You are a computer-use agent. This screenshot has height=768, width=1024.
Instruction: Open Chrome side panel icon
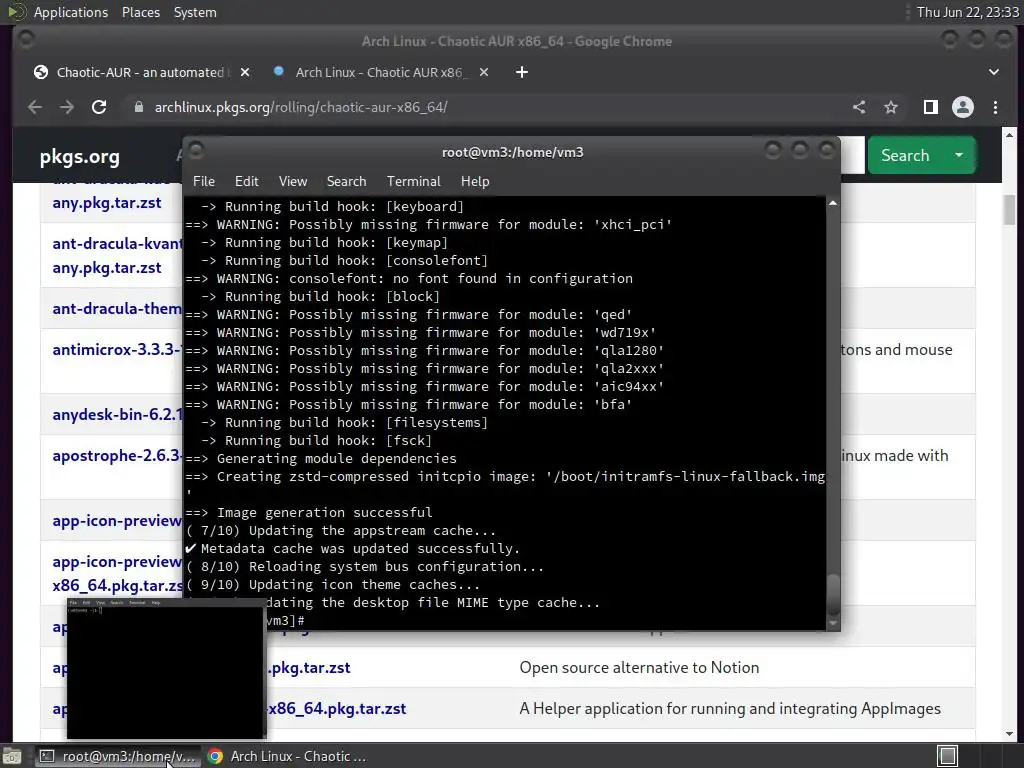[x=931, y=107]
